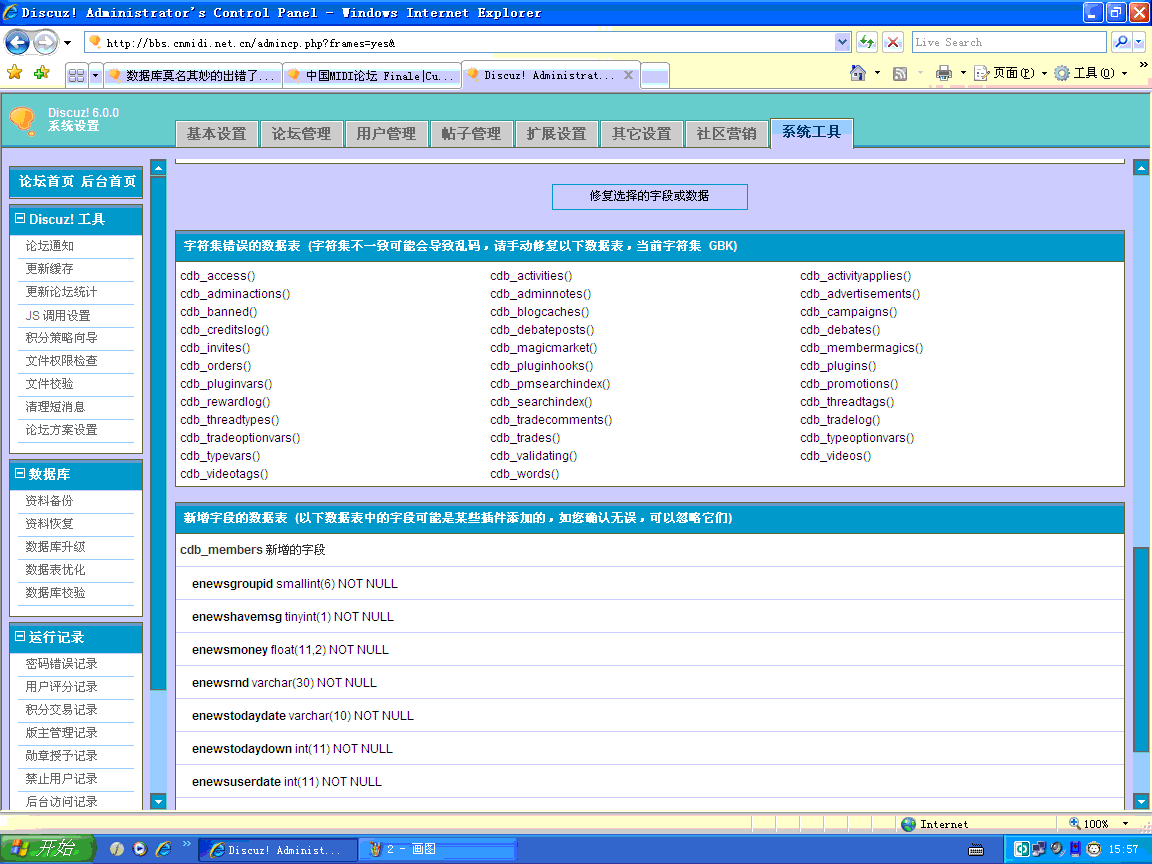
Task: Click the main panel scroll up arrow
Action: tap(1140, 168)
